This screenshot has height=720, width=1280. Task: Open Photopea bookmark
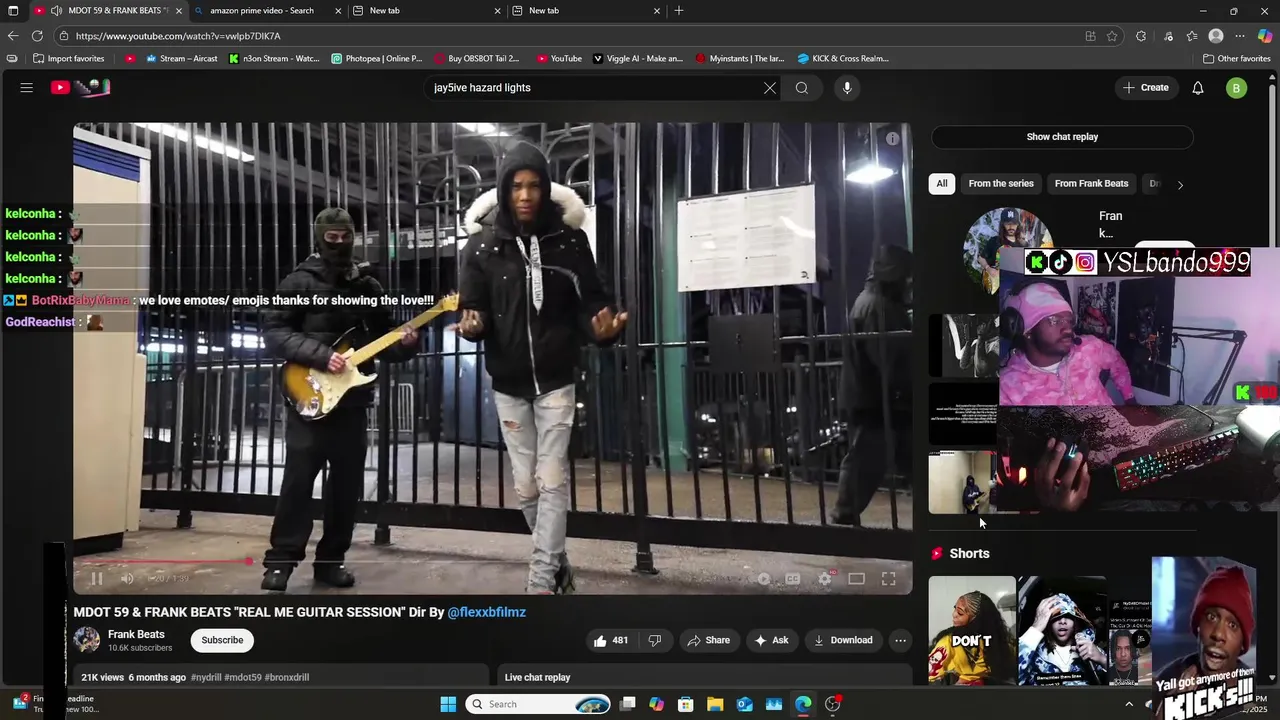tap(377, 59)
